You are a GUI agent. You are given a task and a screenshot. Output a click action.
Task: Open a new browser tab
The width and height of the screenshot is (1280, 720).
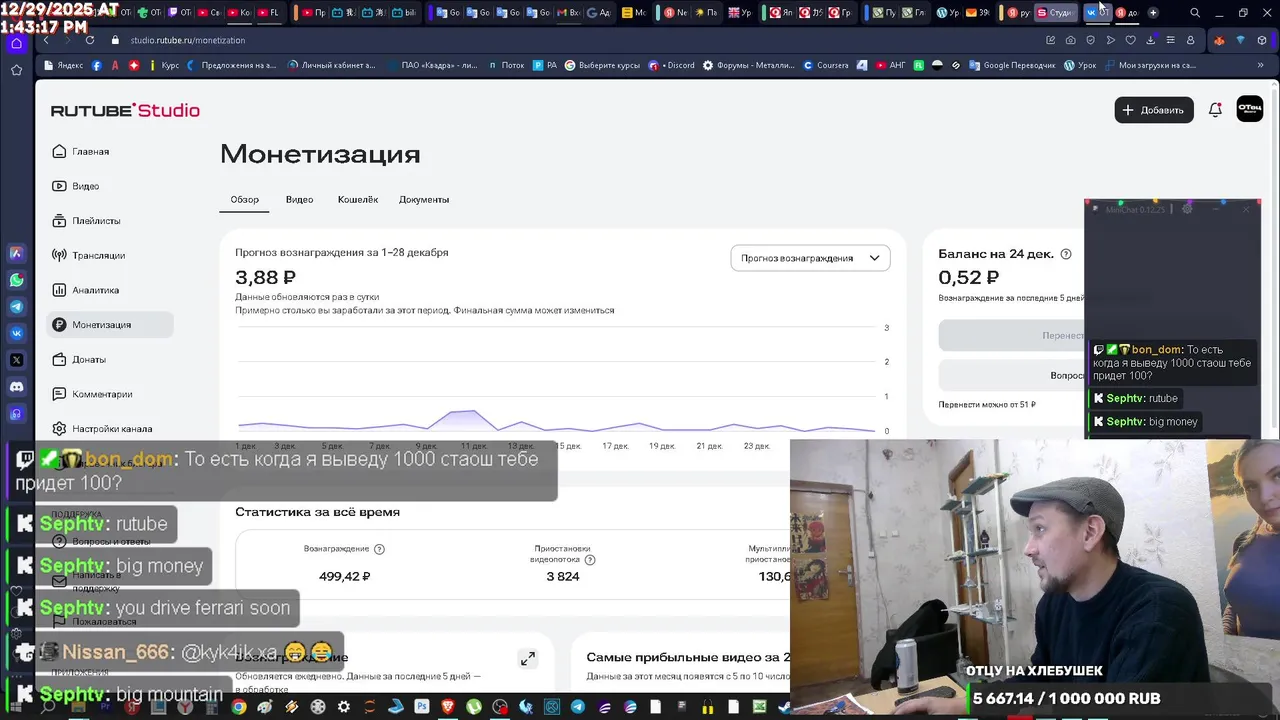1153,13
